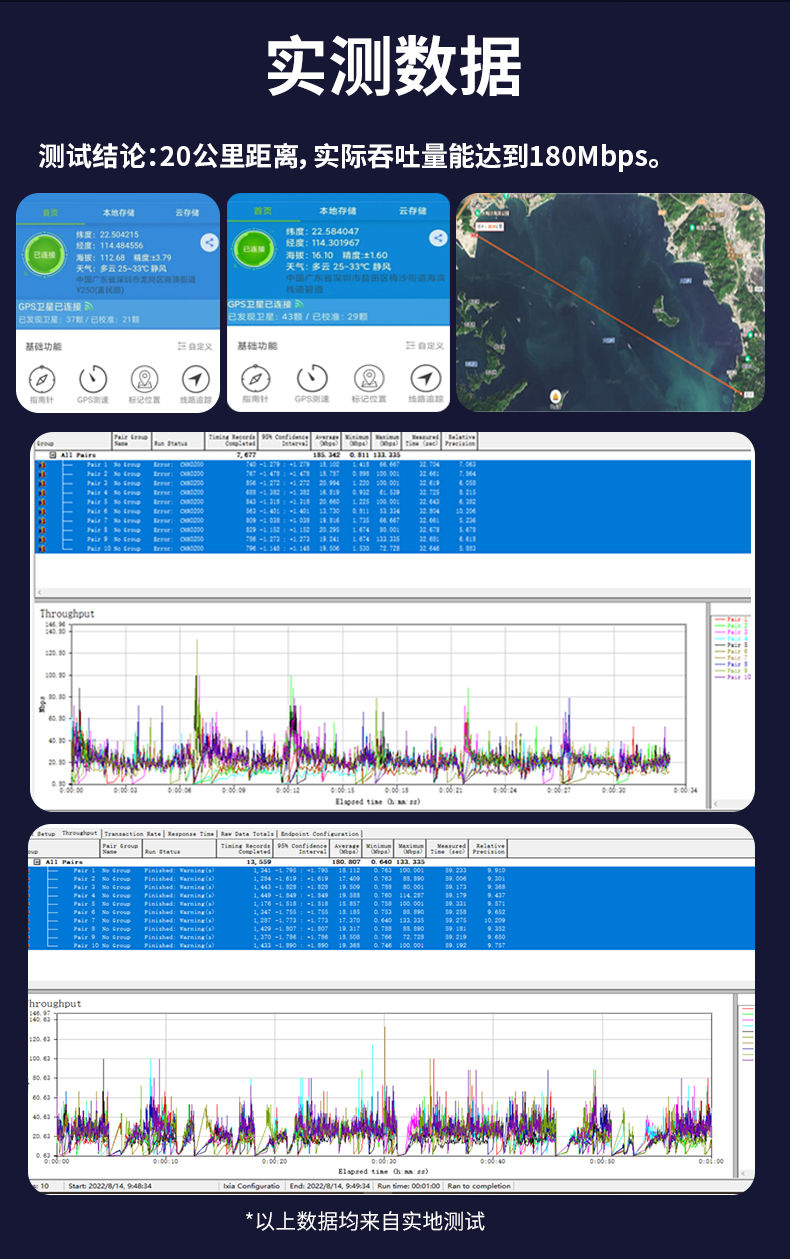790x1259 pixels.
Task: Open GPS测速 in right GPS app
Action: click(x=312, y=379)
